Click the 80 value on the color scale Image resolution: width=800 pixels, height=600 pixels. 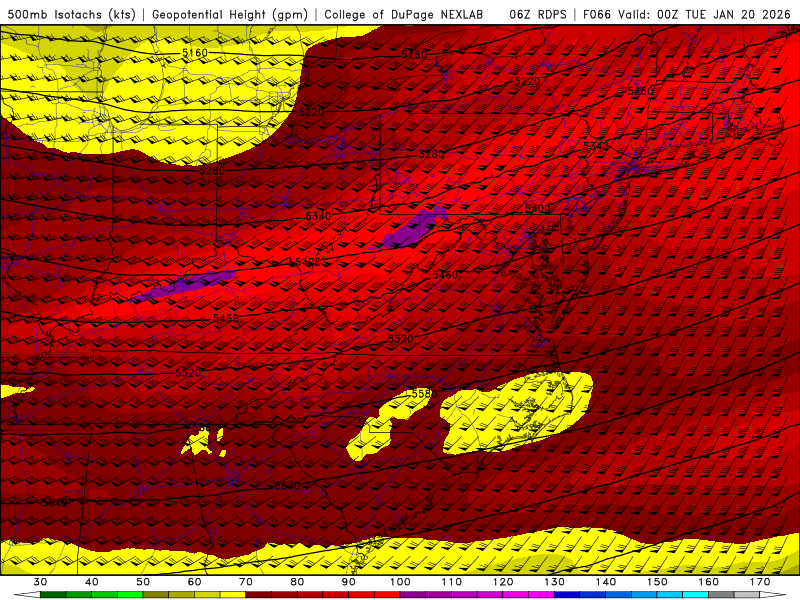click(x=297, y=582)
